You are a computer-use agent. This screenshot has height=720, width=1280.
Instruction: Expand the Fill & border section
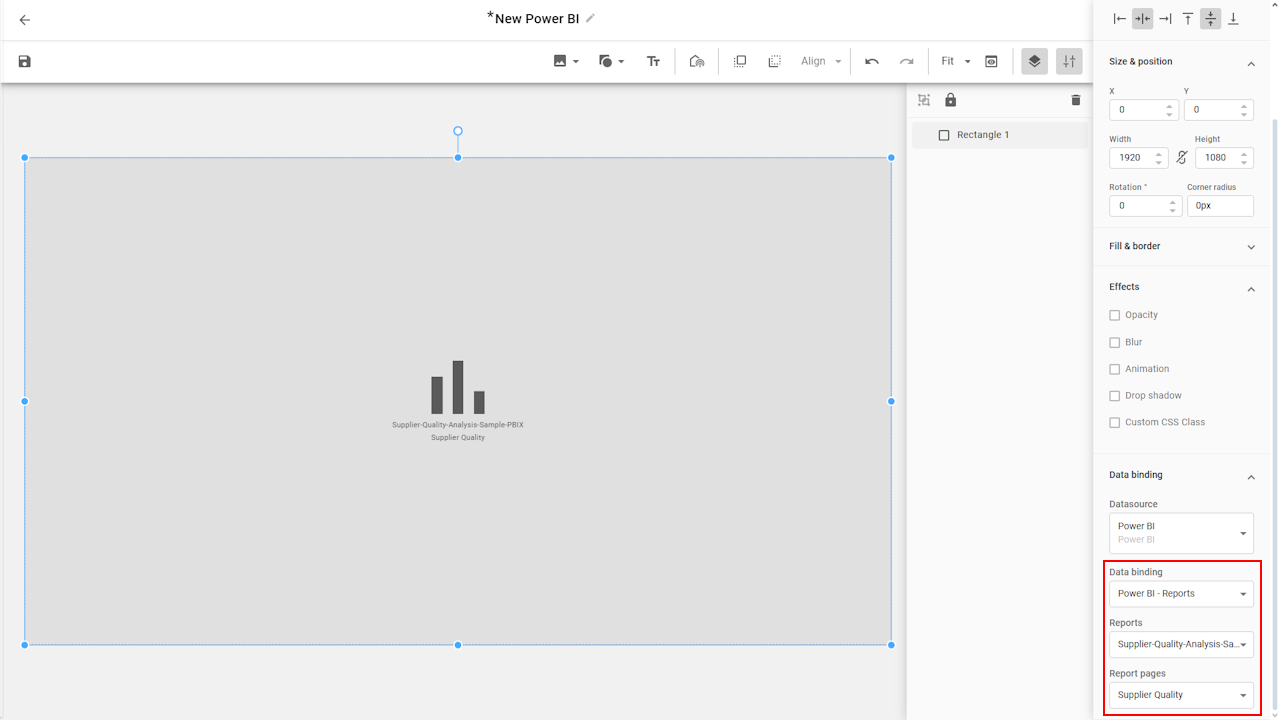click(1180, 246)
